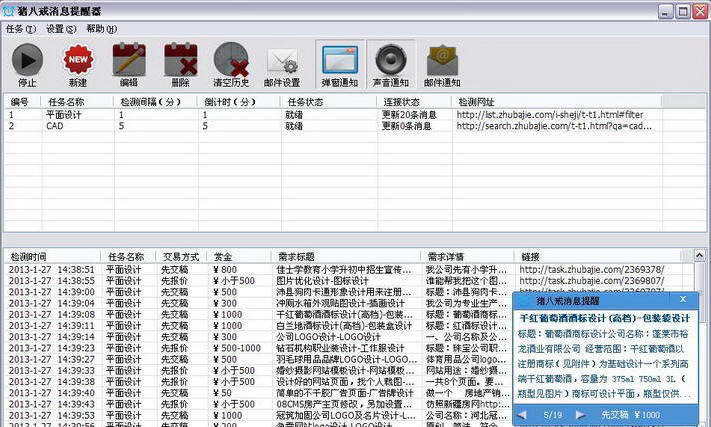711x427 pixels.
Task: Go to previous message in popup
Action: point(522,415)
